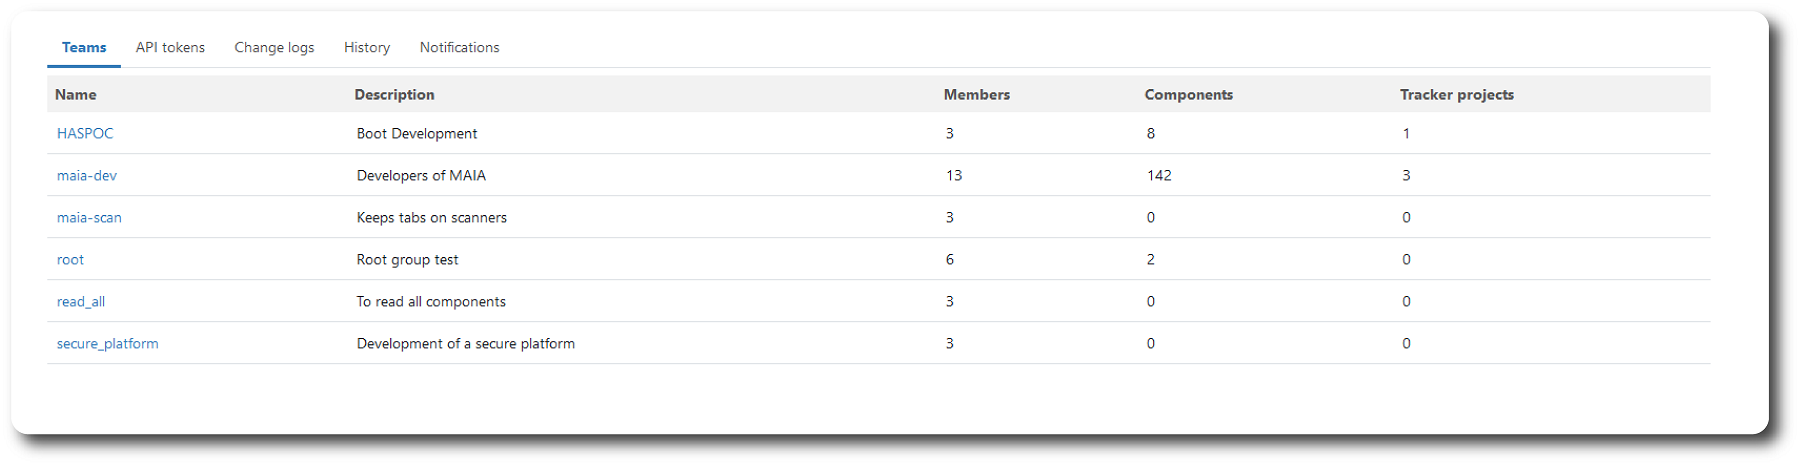Click the Description column header

click(394, 95)
